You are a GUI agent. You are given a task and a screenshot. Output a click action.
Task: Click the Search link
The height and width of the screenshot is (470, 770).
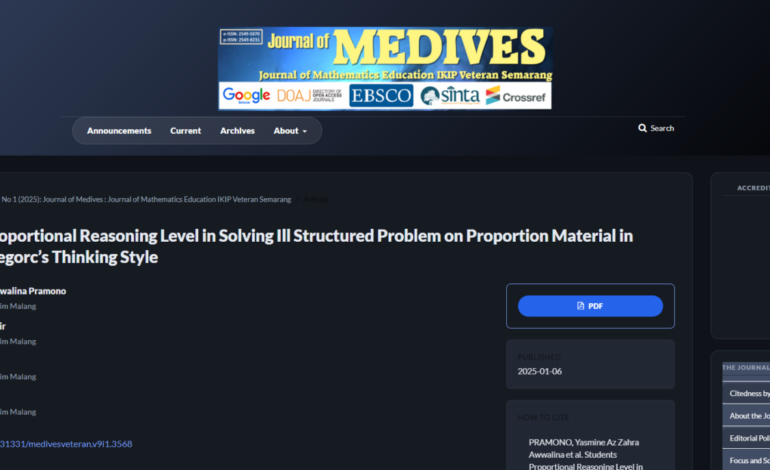tap(656, 128)
